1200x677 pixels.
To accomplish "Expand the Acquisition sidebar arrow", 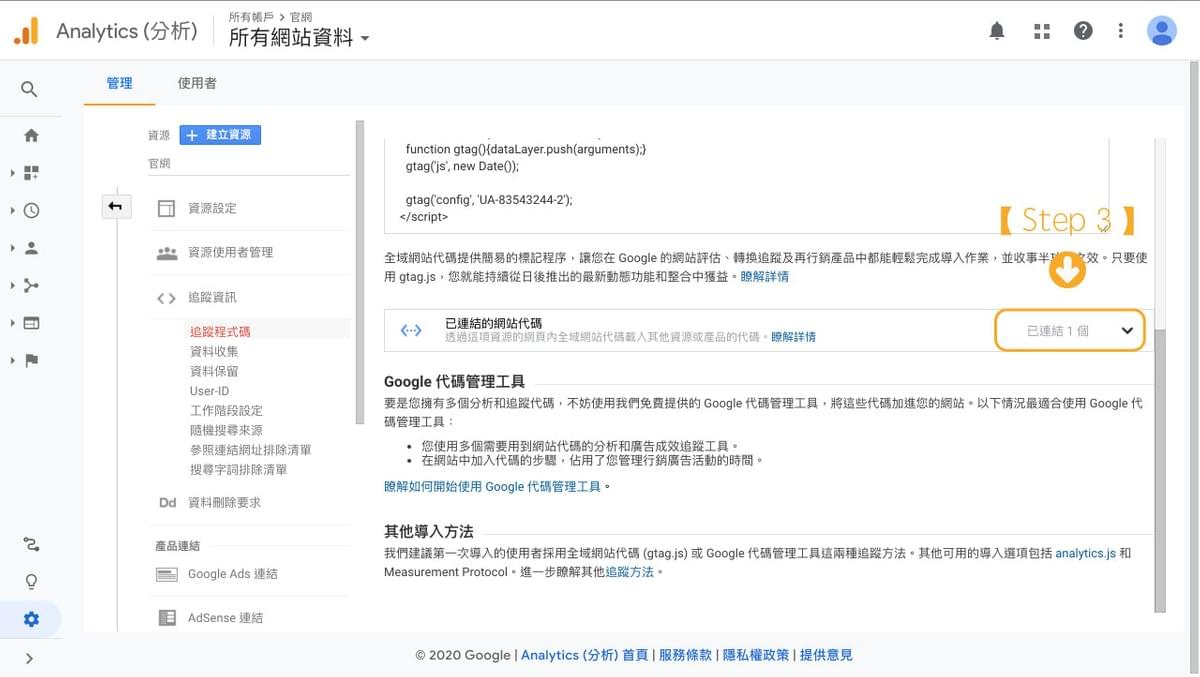I will point(13,286).
